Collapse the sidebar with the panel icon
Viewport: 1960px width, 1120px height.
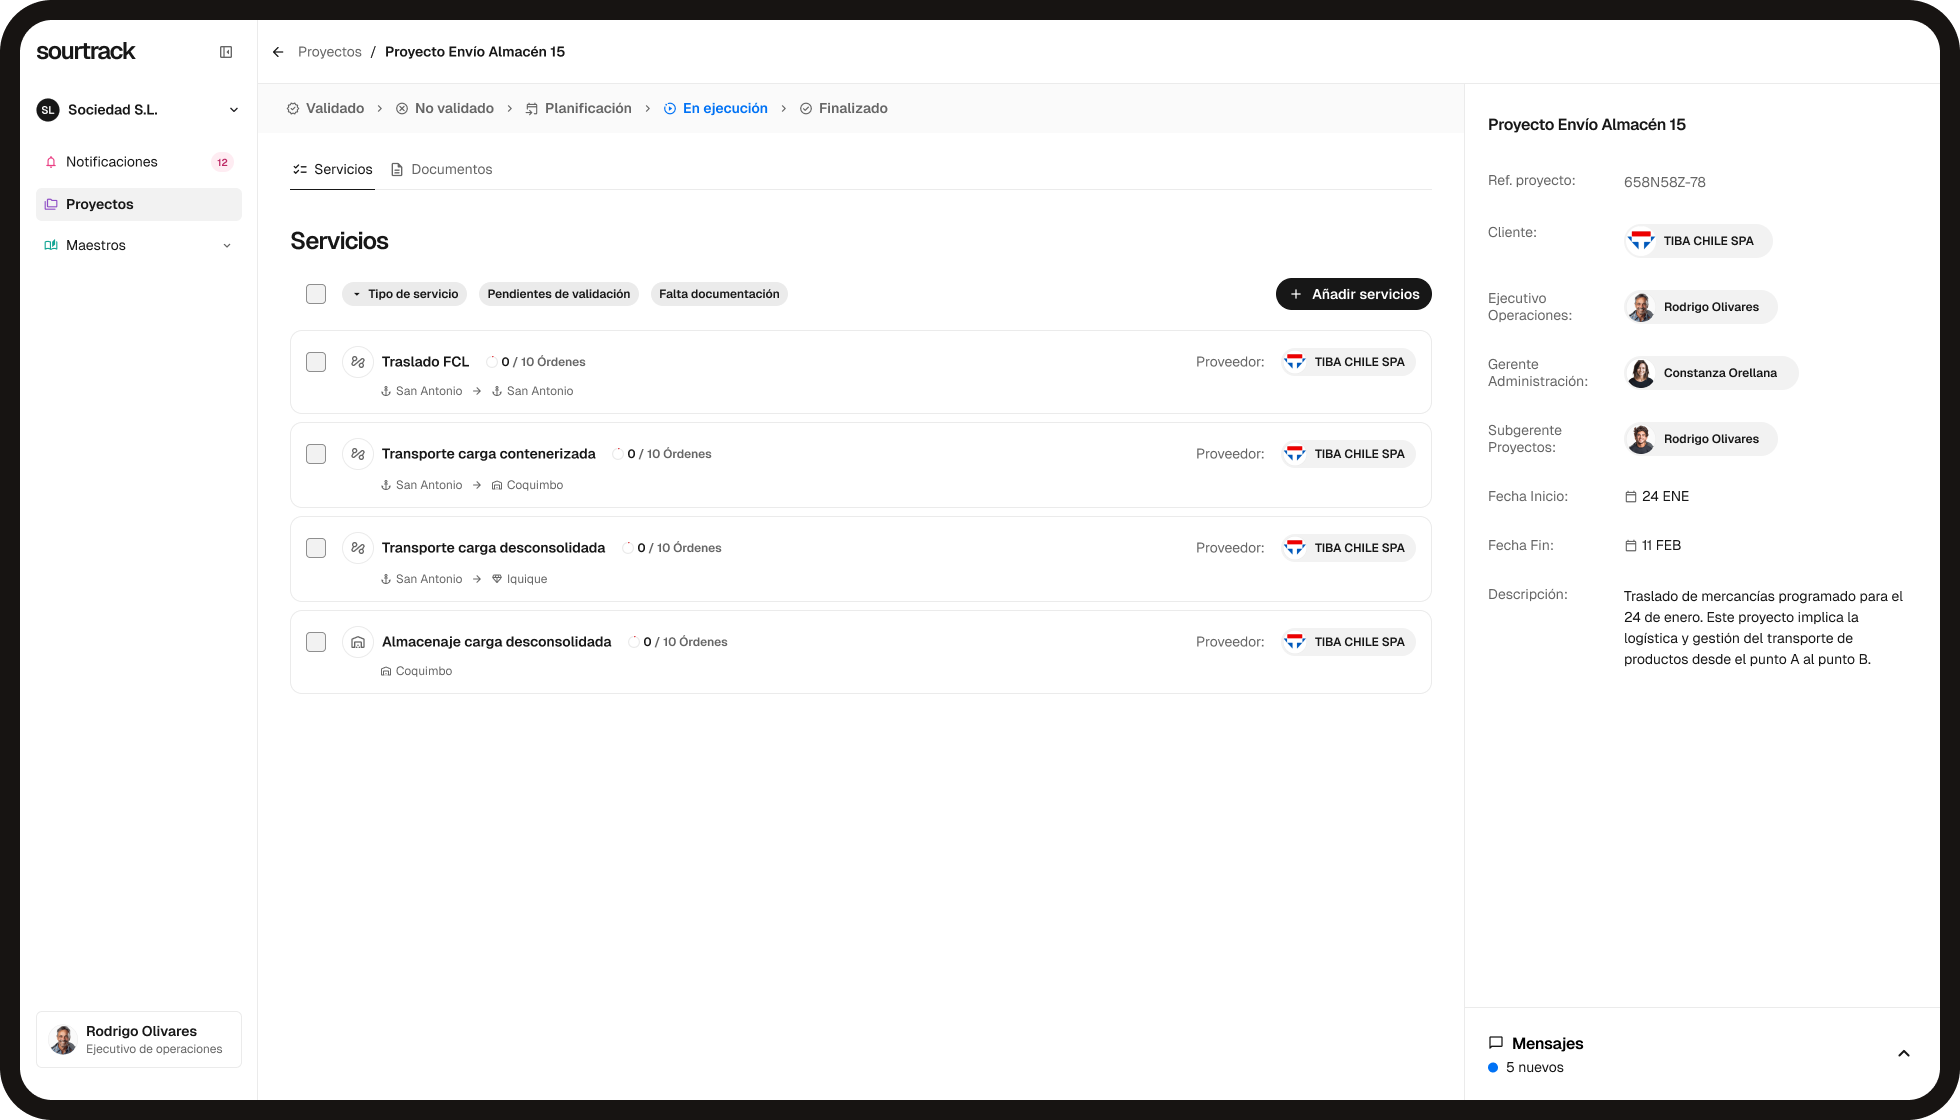click(226, 51)
